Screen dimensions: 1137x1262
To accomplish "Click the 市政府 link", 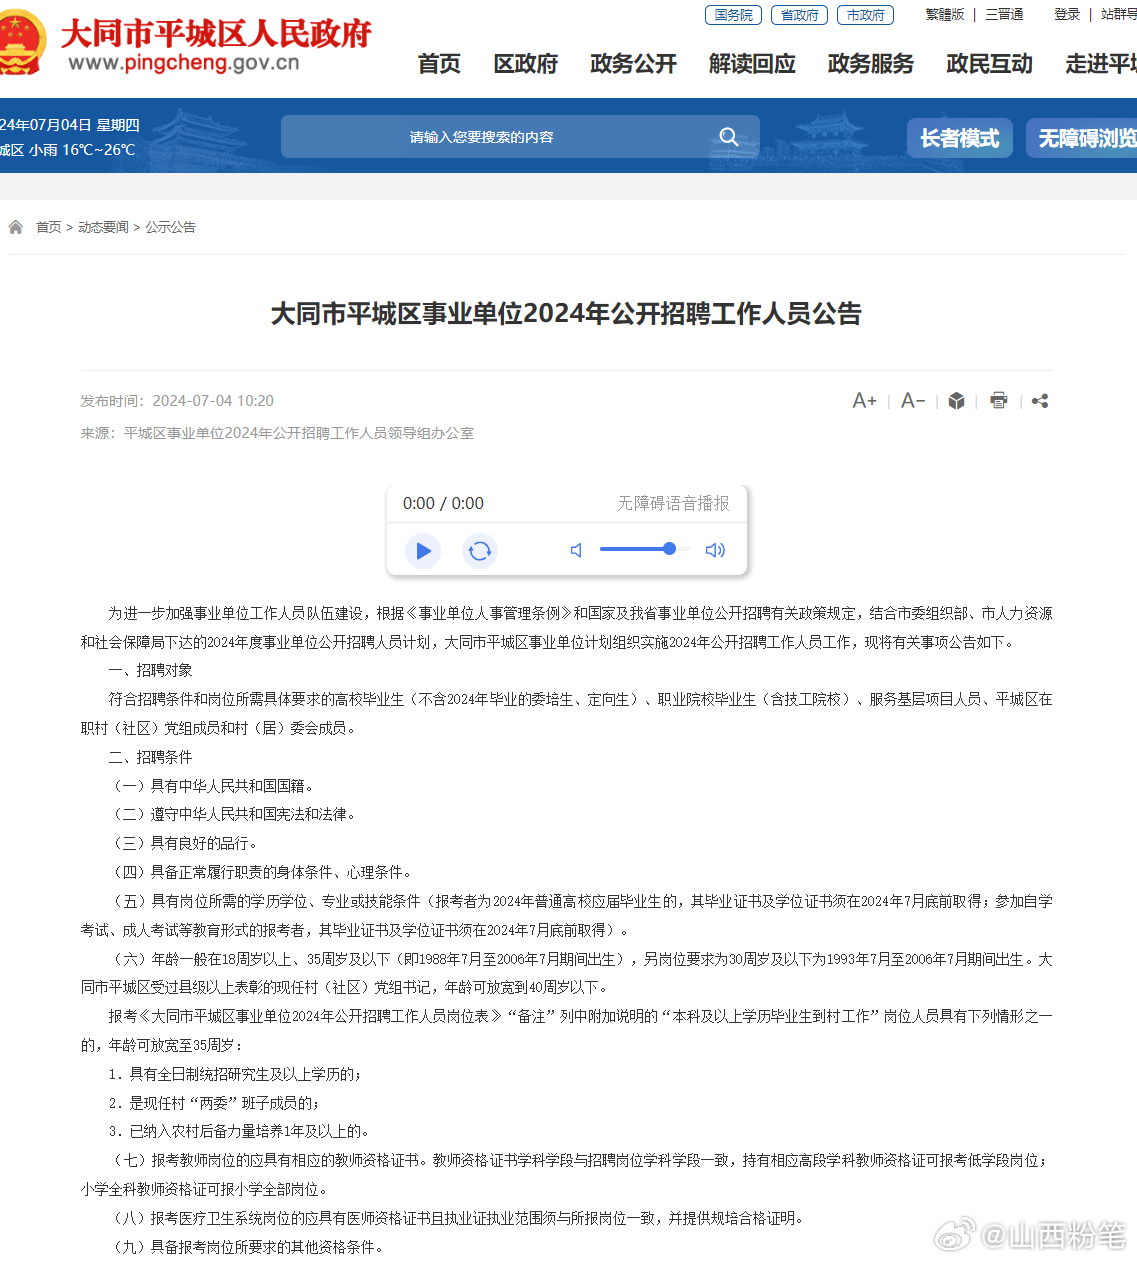I will [866, 15].
